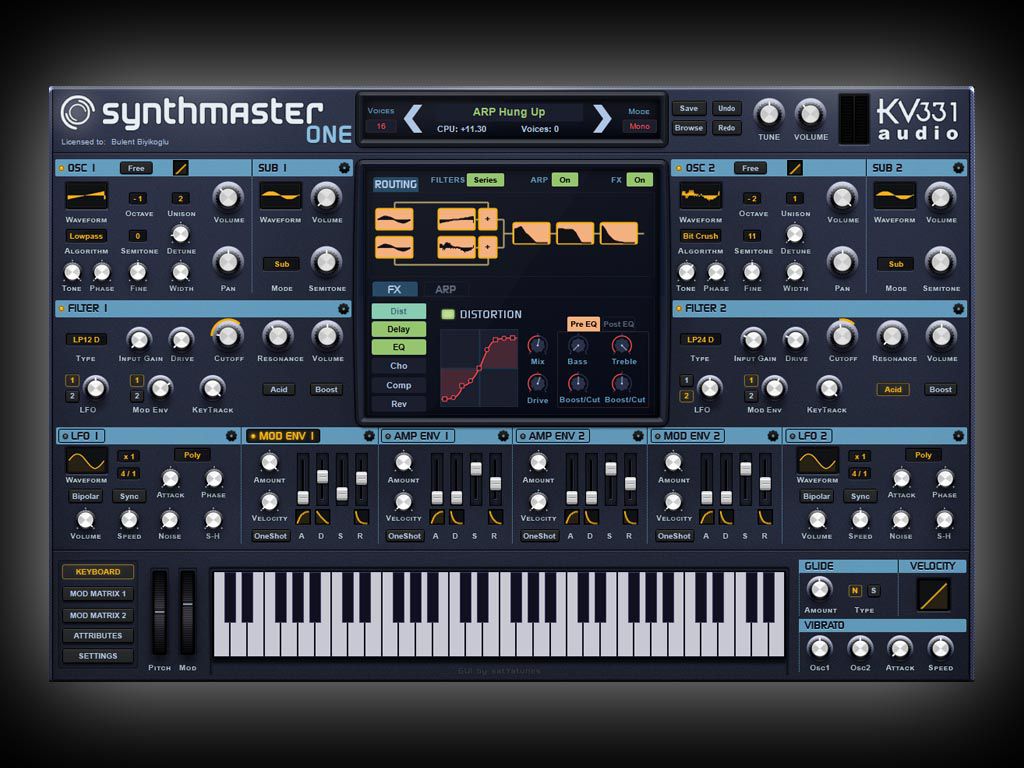Select the LFO 2 sine waveform display
Screen dimensions: 1024x768
coord(818,461)
